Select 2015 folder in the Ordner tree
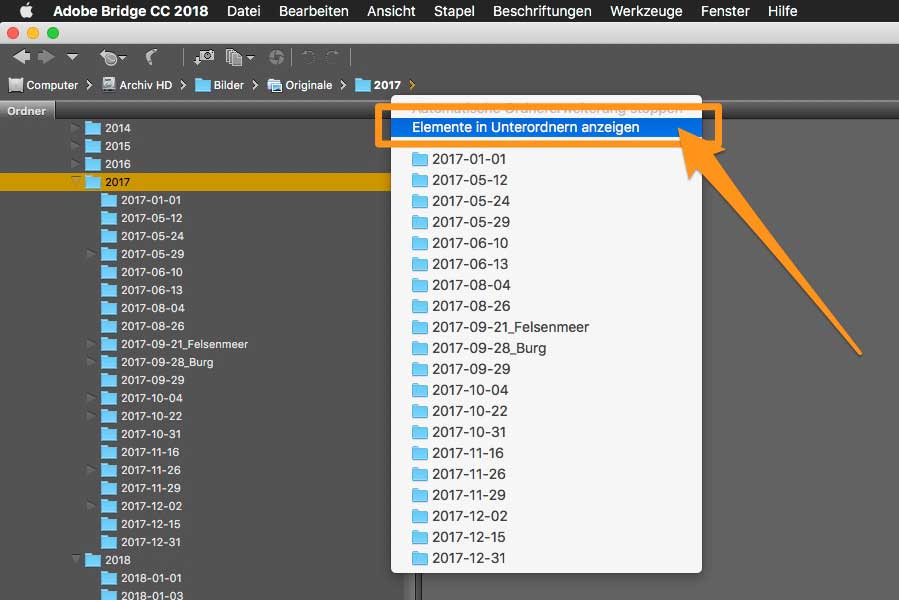Viewport: 899px width, 600px height. (x=107, y=146)
